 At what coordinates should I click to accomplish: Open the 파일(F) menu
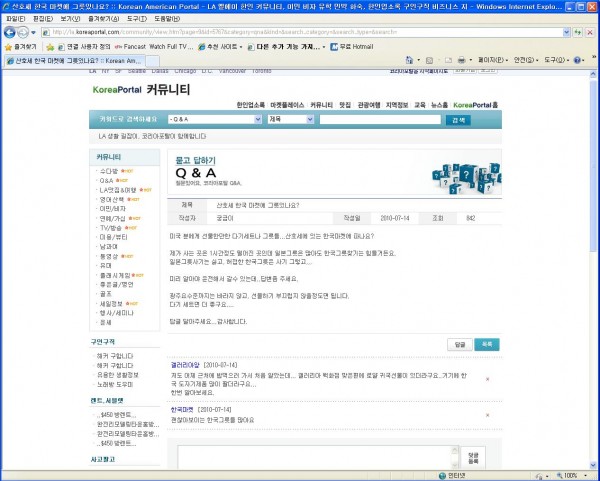coord(15,18)
